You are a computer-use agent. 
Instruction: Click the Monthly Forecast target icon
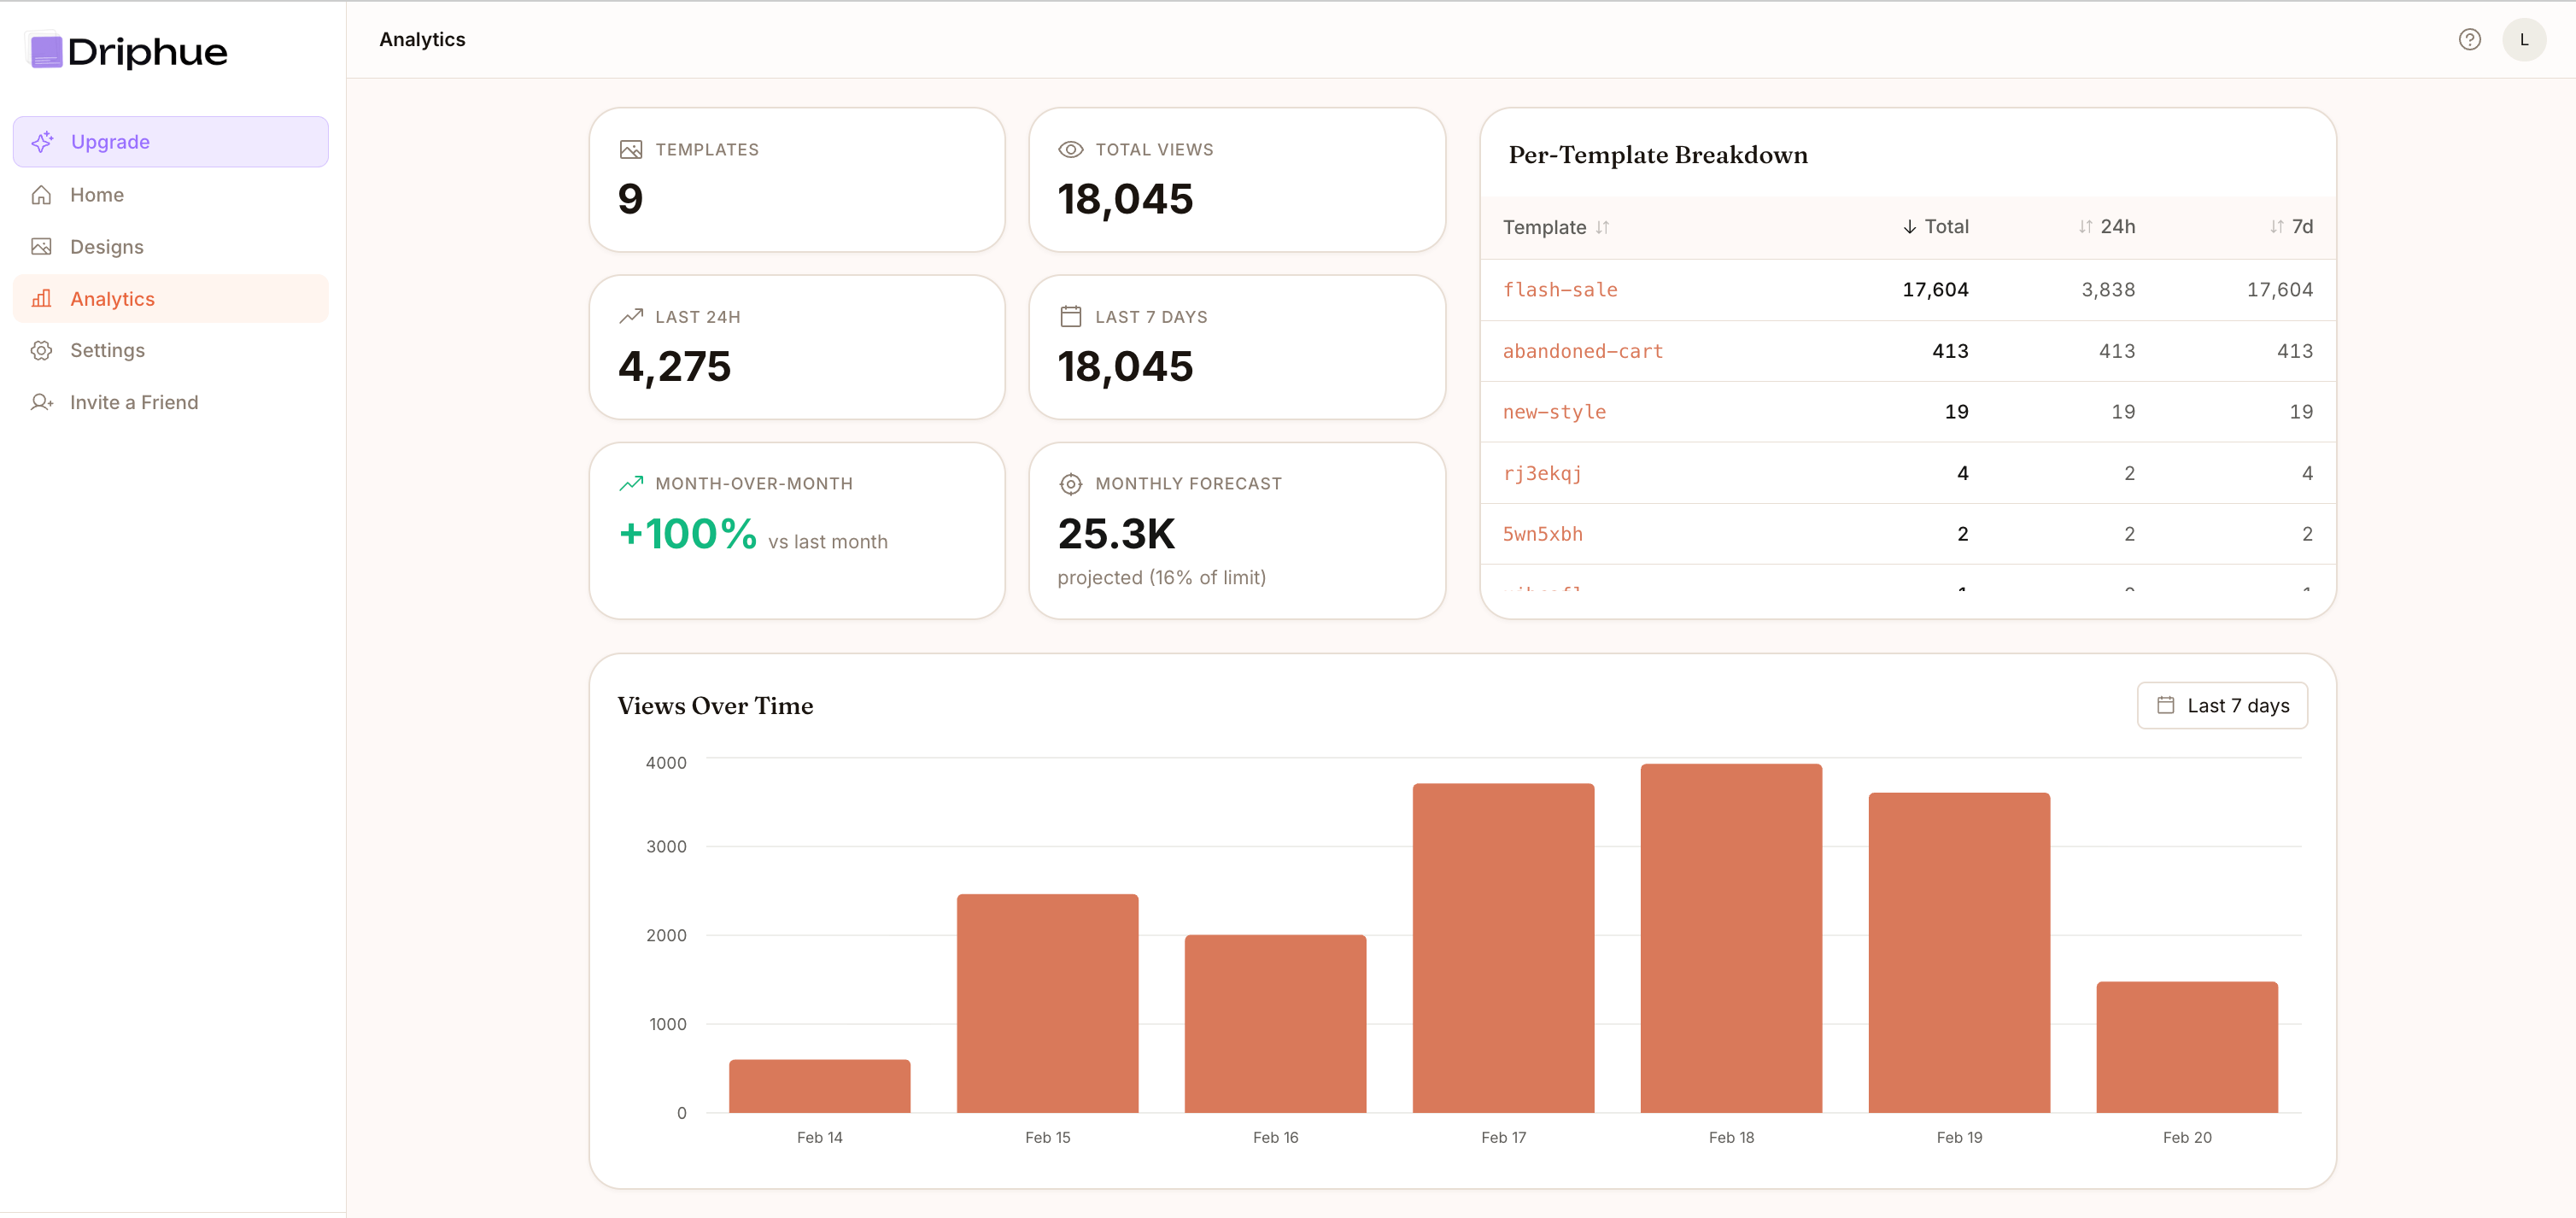point(1071,484)
